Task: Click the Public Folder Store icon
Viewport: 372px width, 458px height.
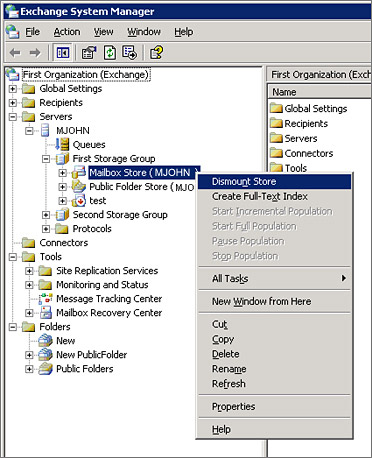Action: (x=79, y=186)
